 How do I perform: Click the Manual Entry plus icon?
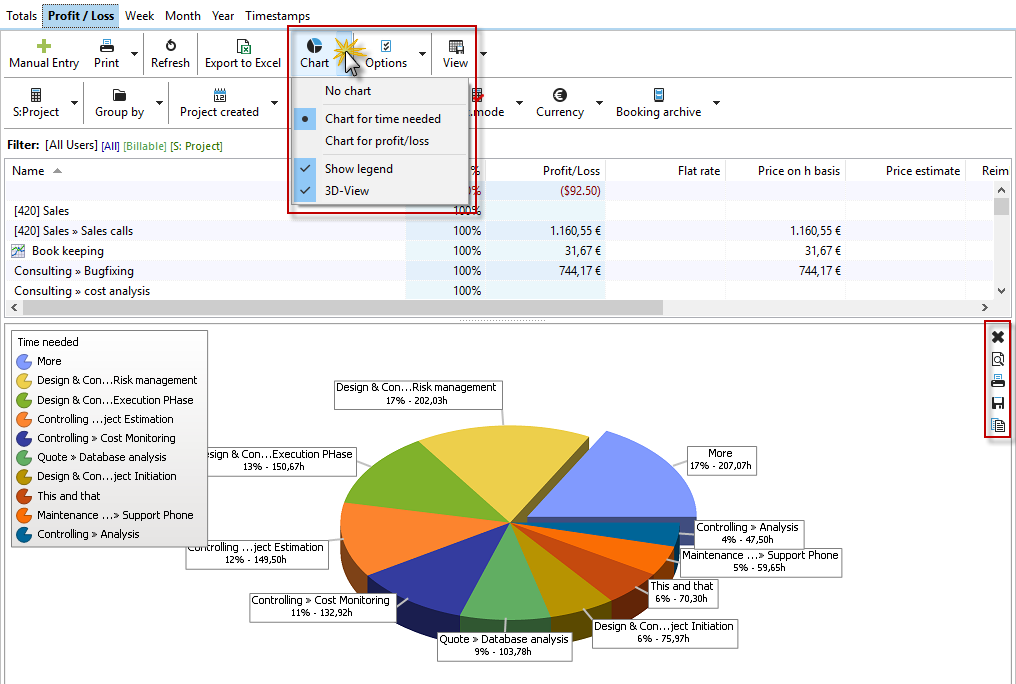coord(44,46)
